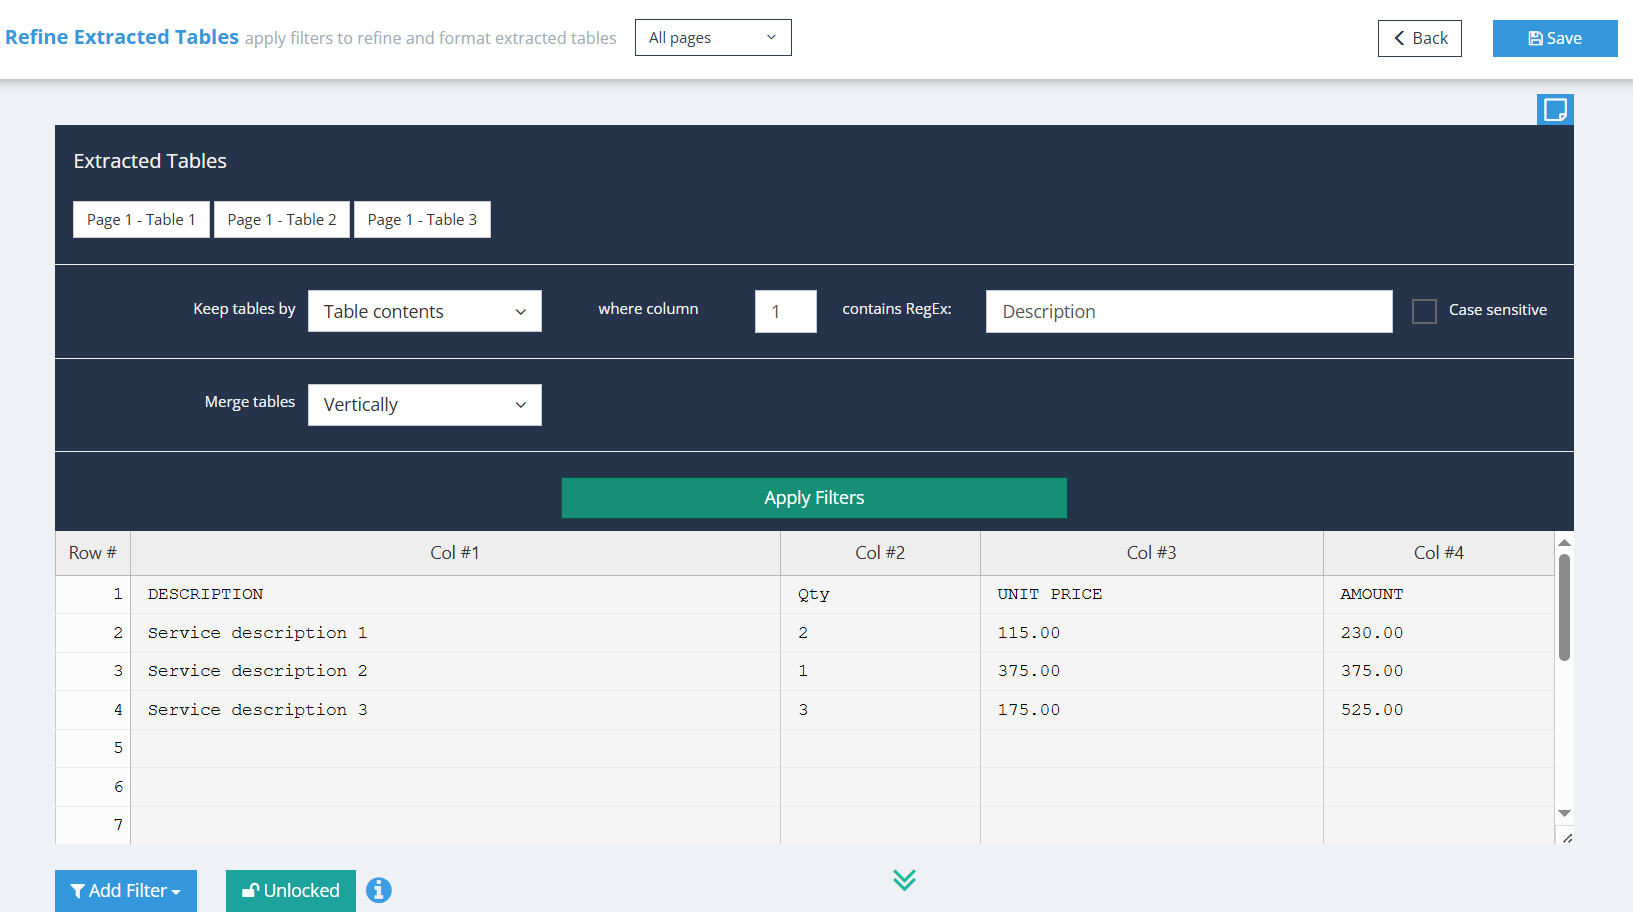Click the scrollbar down arrow icon
Screen dimensions: 1633x912
click(x=1565, y=814)
